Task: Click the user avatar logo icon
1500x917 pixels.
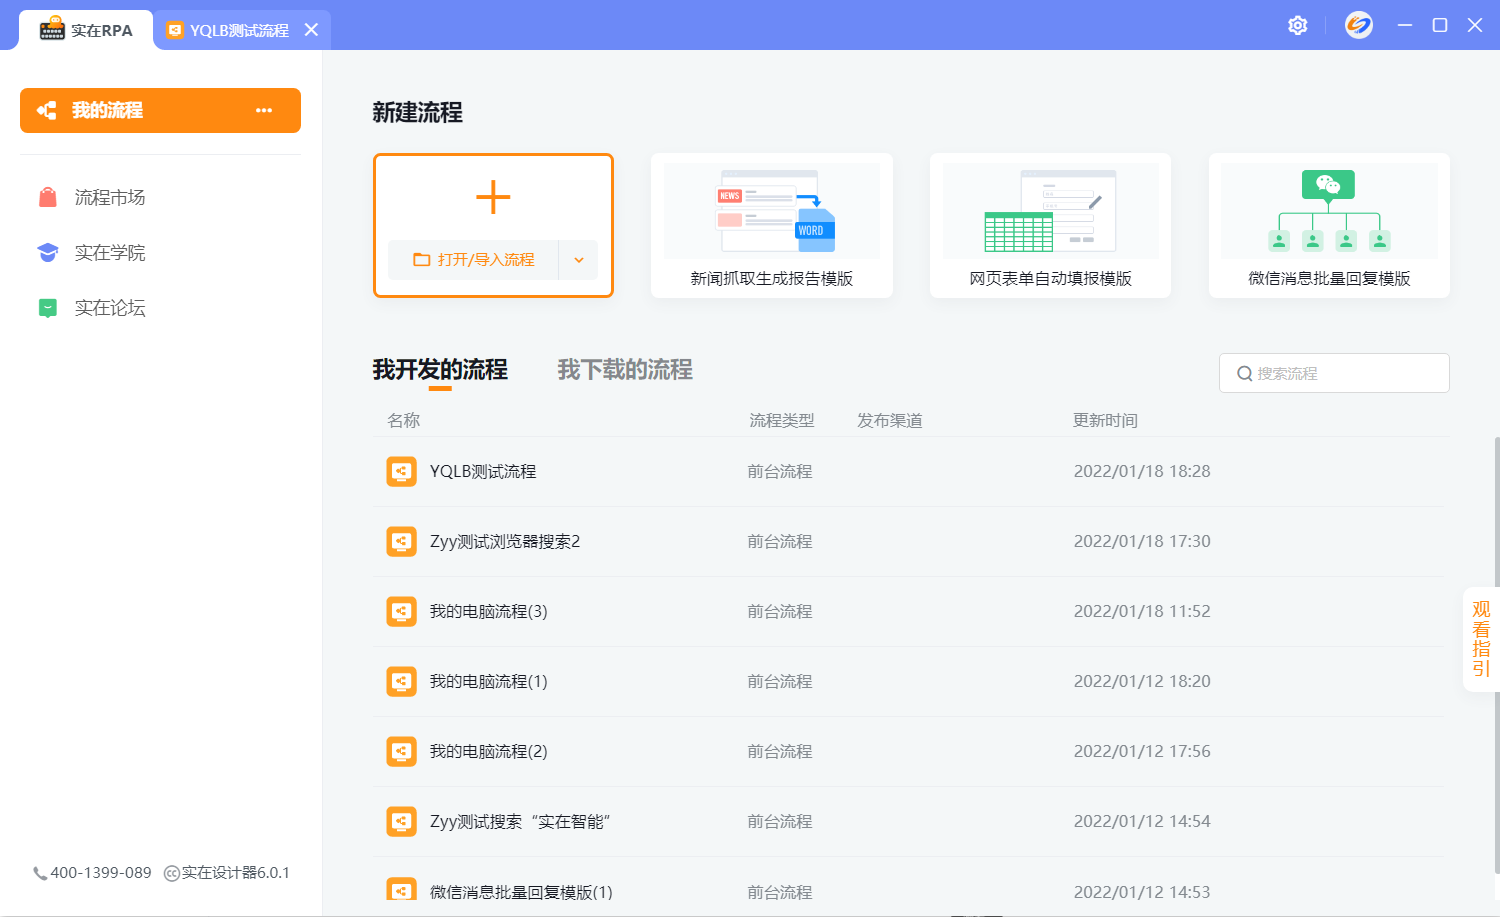Action: (x=1358, y=25)
